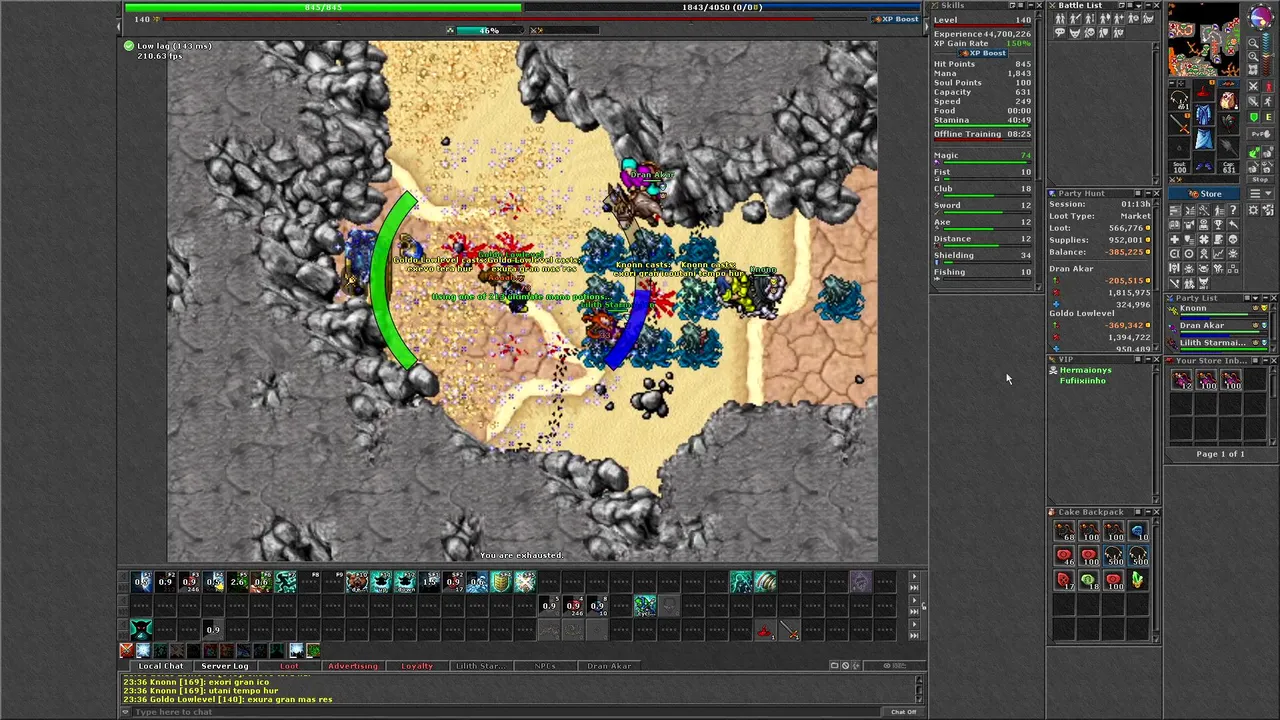Toggle the two-people players filter in Battle List
The width and height of the screenshot is (1280, 720).
pyautogui.click(x=1060, y=18)
